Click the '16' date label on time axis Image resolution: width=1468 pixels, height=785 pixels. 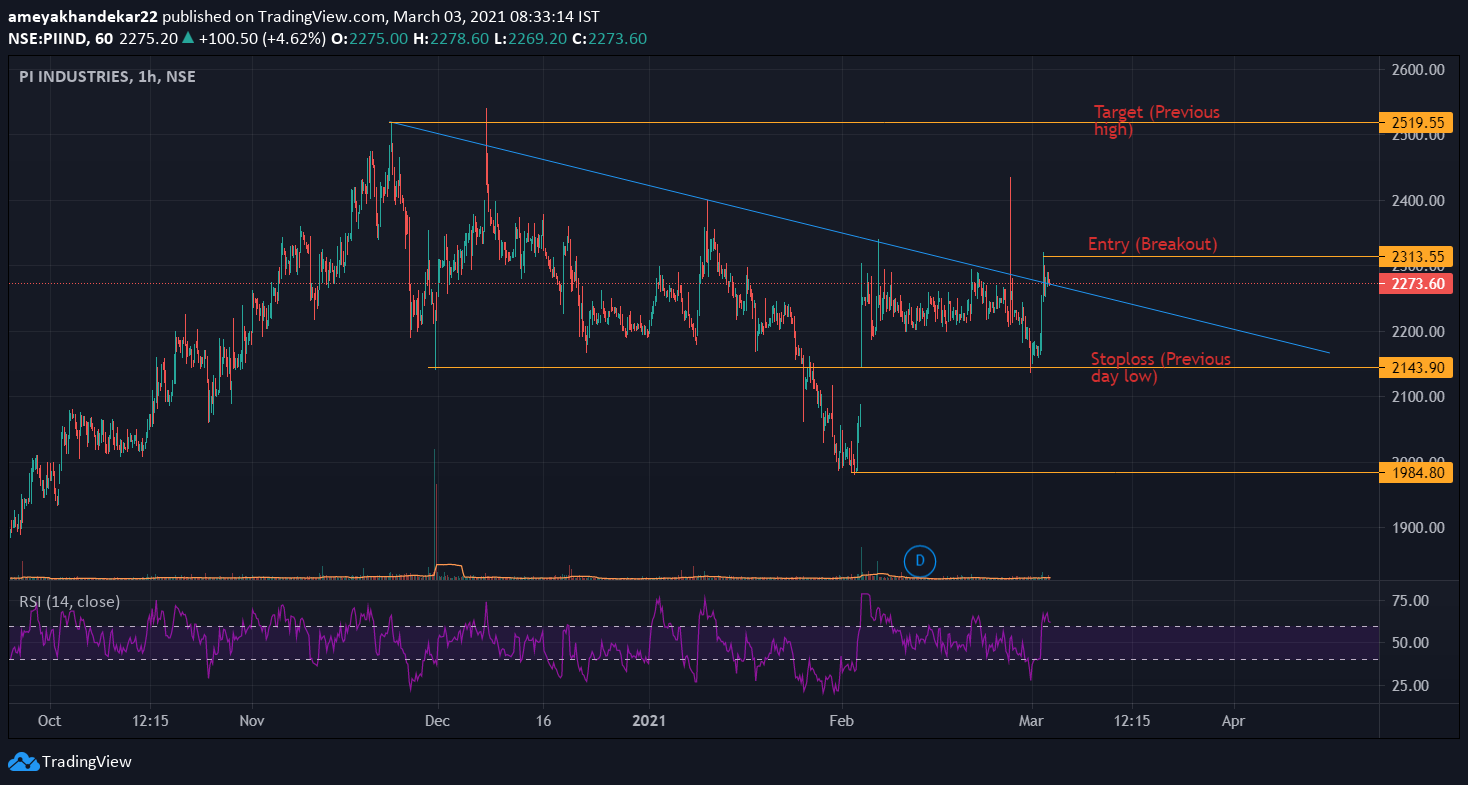[543, 720]
